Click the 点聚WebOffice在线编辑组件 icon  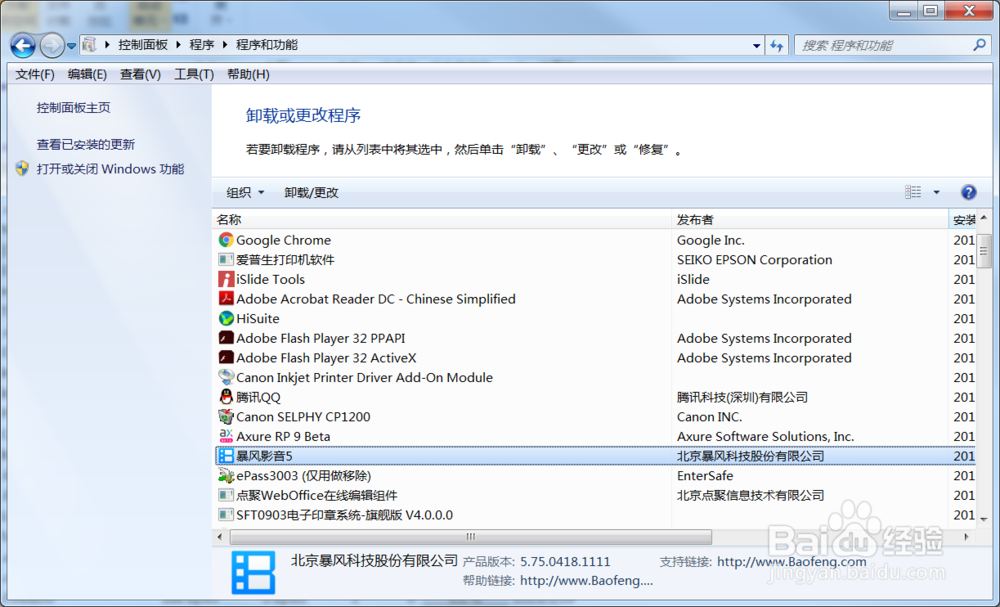226,495
